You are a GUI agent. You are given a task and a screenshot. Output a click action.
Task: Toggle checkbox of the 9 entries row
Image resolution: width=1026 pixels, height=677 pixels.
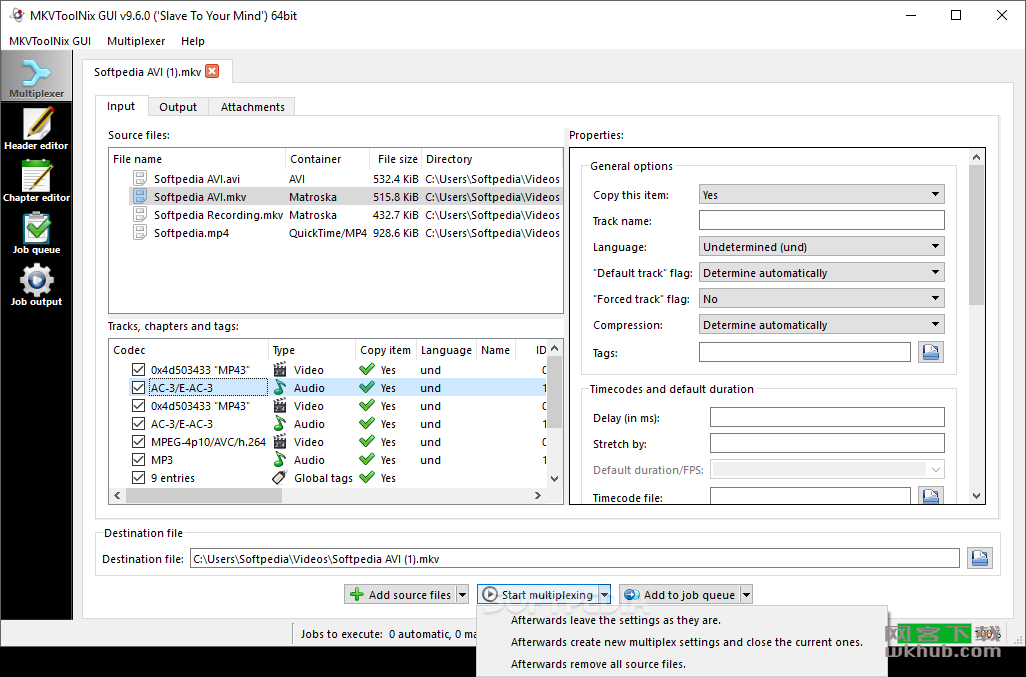pyautogui.click(x=138, y=477)
